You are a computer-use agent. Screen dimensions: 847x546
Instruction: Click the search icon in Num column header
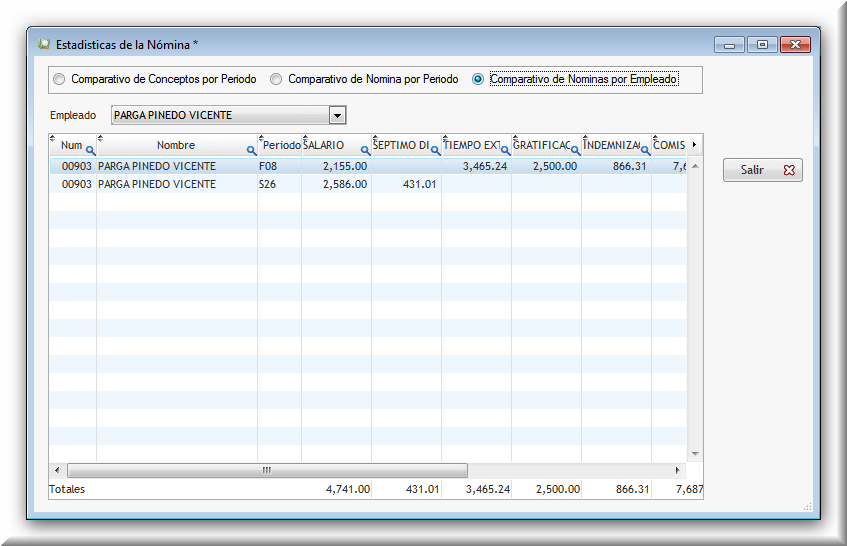point(90,151)
